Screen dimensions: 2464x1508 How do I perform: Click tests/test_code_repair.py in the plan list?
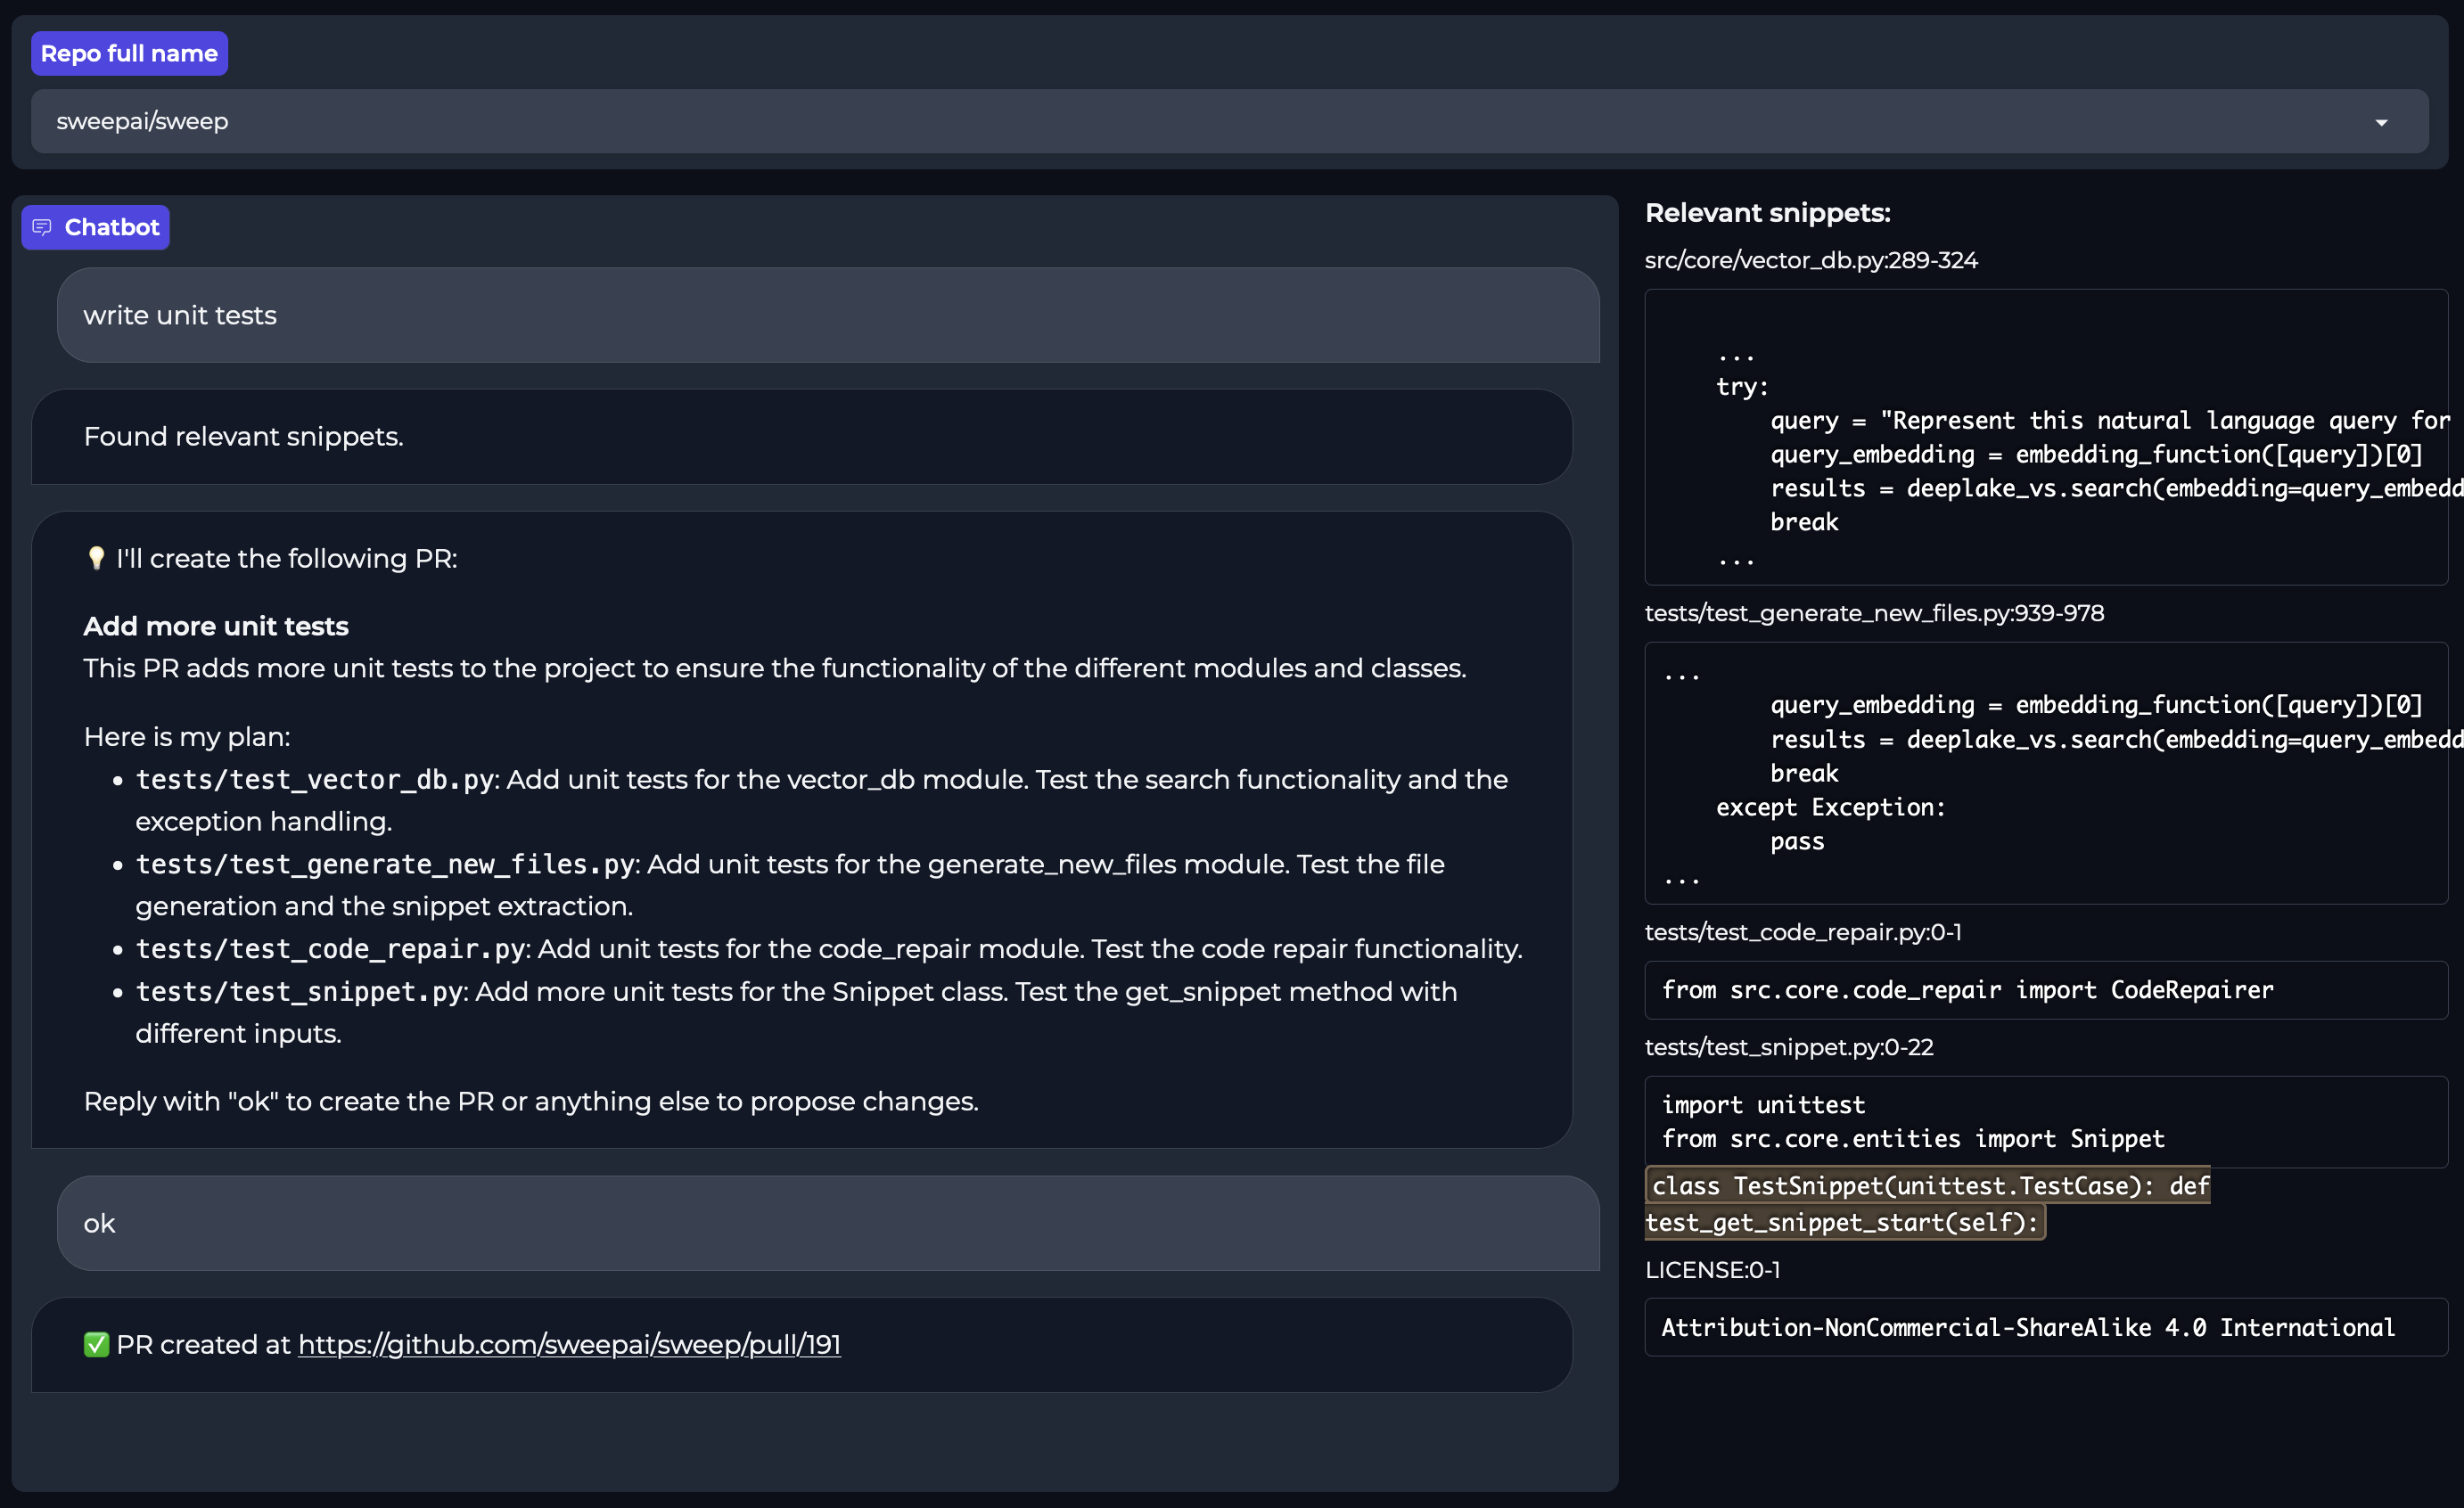330,949
